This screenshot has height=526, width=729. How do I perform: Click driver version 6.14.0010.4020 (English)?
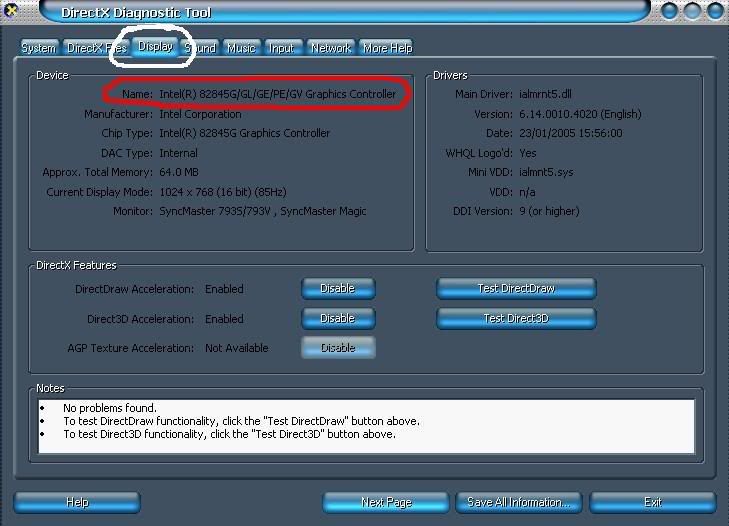[x=580, y=114]
